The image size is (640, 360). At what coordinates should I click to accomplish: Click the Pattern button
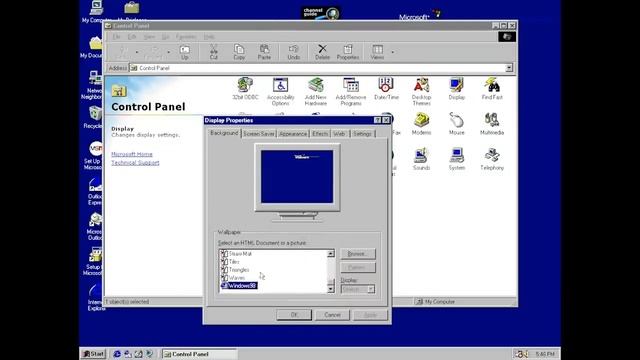click(x=358, y=267)
